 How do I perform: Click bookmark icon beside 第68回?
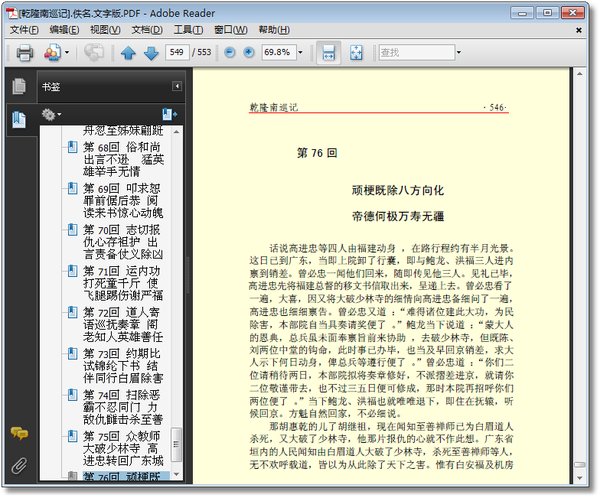72,147
